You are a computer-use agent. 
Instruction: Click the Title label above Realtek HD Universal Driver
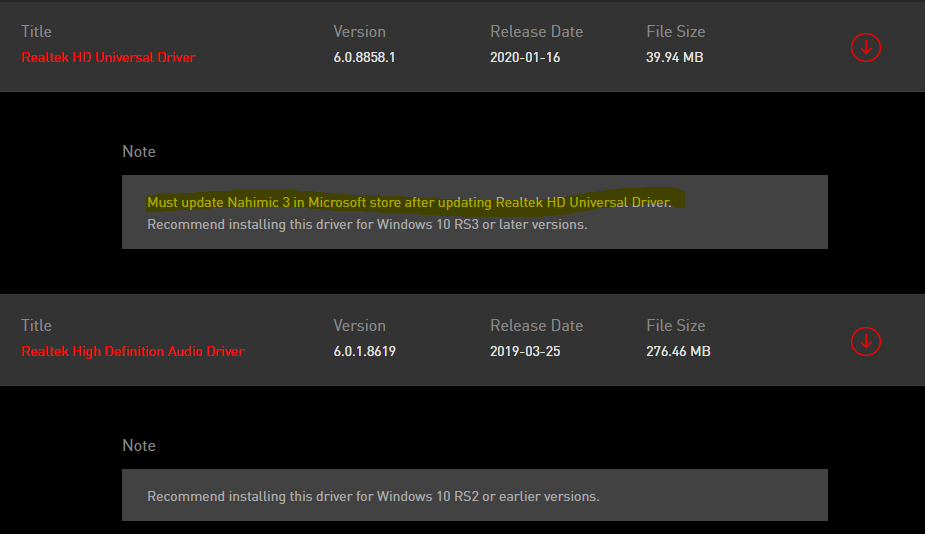(x=36, y=32)
